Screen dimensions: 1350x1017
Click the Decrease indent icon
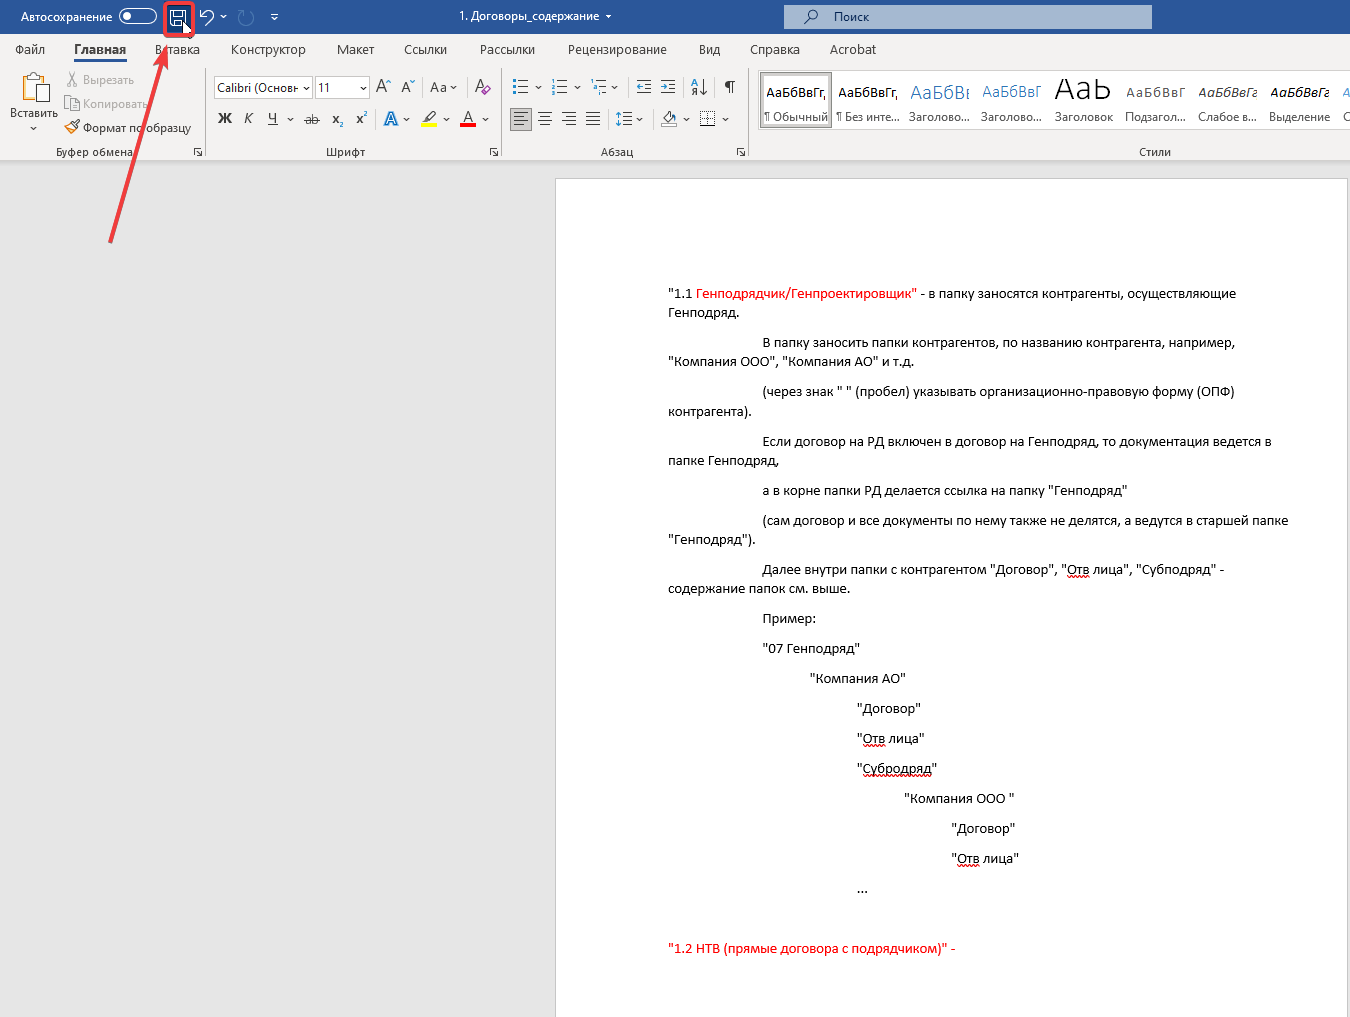pos(644,88)
